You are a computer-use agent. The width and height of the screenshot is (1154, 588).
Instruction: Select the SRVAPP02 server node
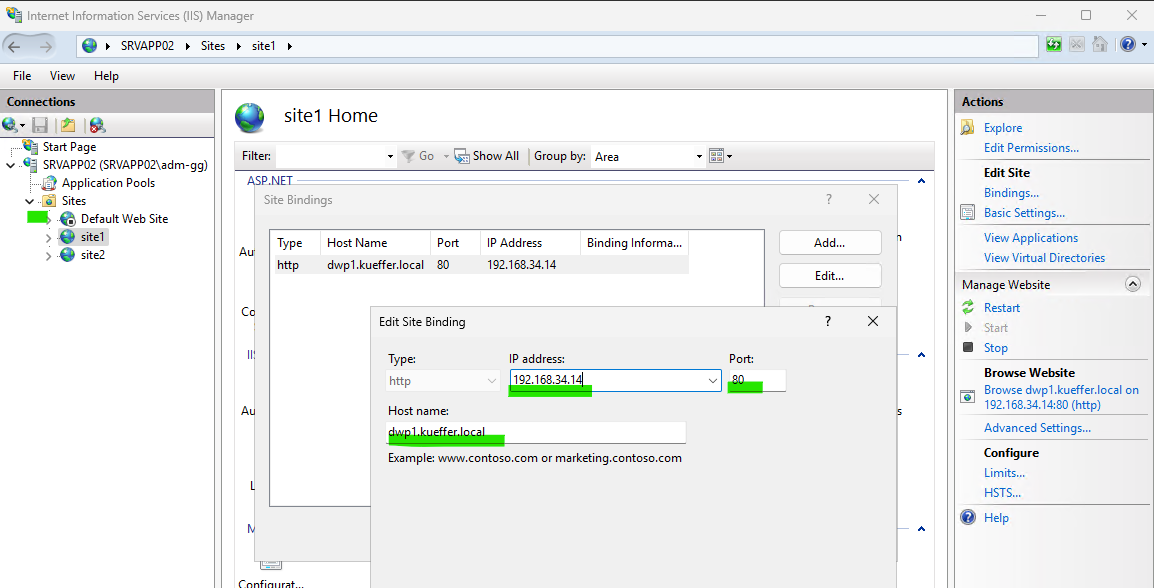(124, 165)
